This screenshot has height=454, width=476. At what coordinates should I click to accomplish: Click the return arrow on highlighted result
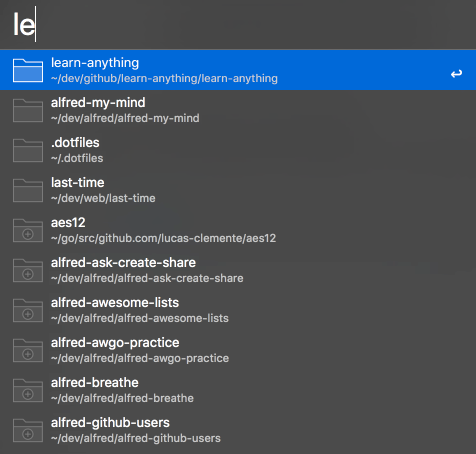coord(456,73)
